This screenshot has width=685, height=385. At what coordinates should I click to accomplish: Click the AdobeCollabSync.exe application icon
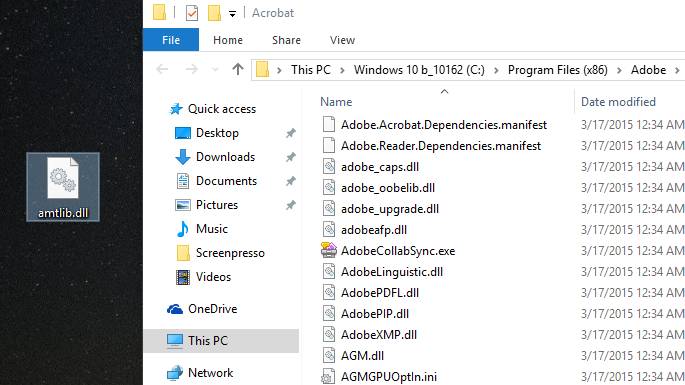click(329, 250)
